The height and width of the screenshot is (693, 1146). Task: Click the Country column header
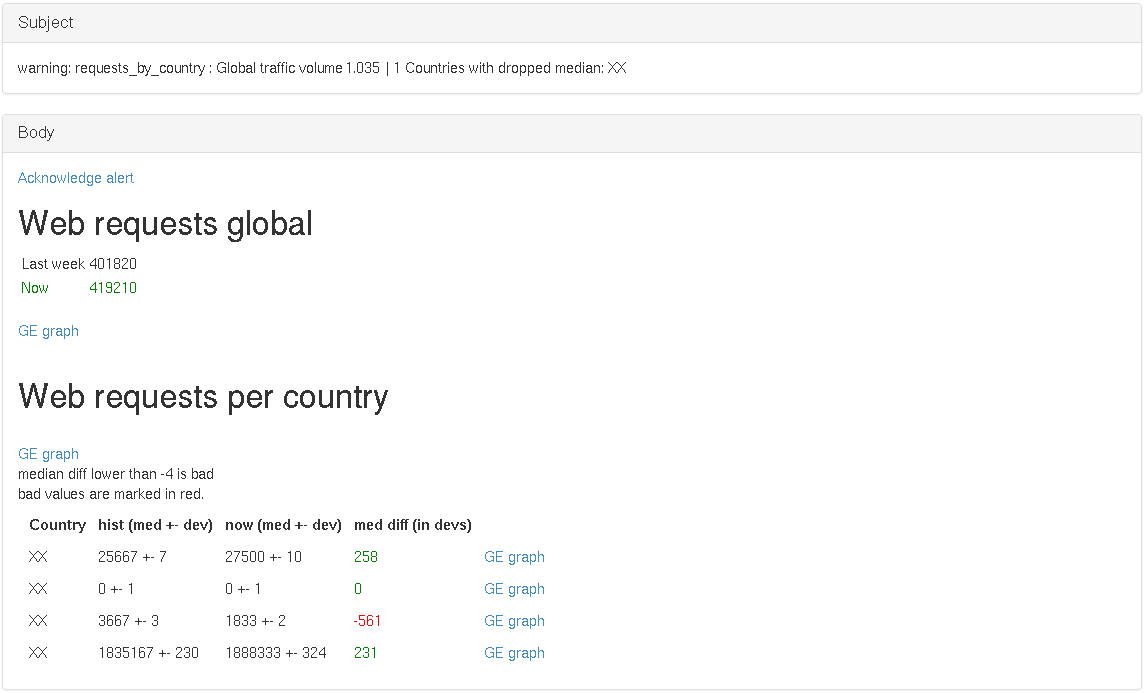[x=58, y=525]
